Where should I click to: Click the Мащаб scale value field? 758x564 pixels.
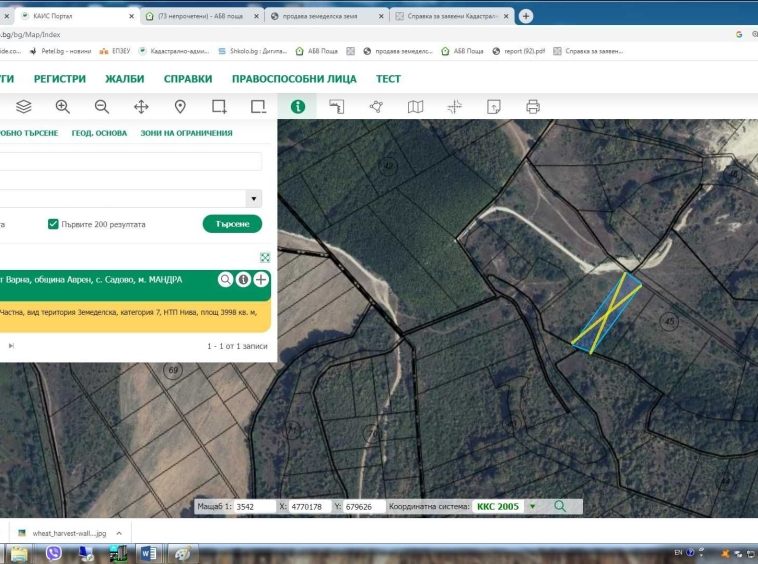[x=254, y=506]
